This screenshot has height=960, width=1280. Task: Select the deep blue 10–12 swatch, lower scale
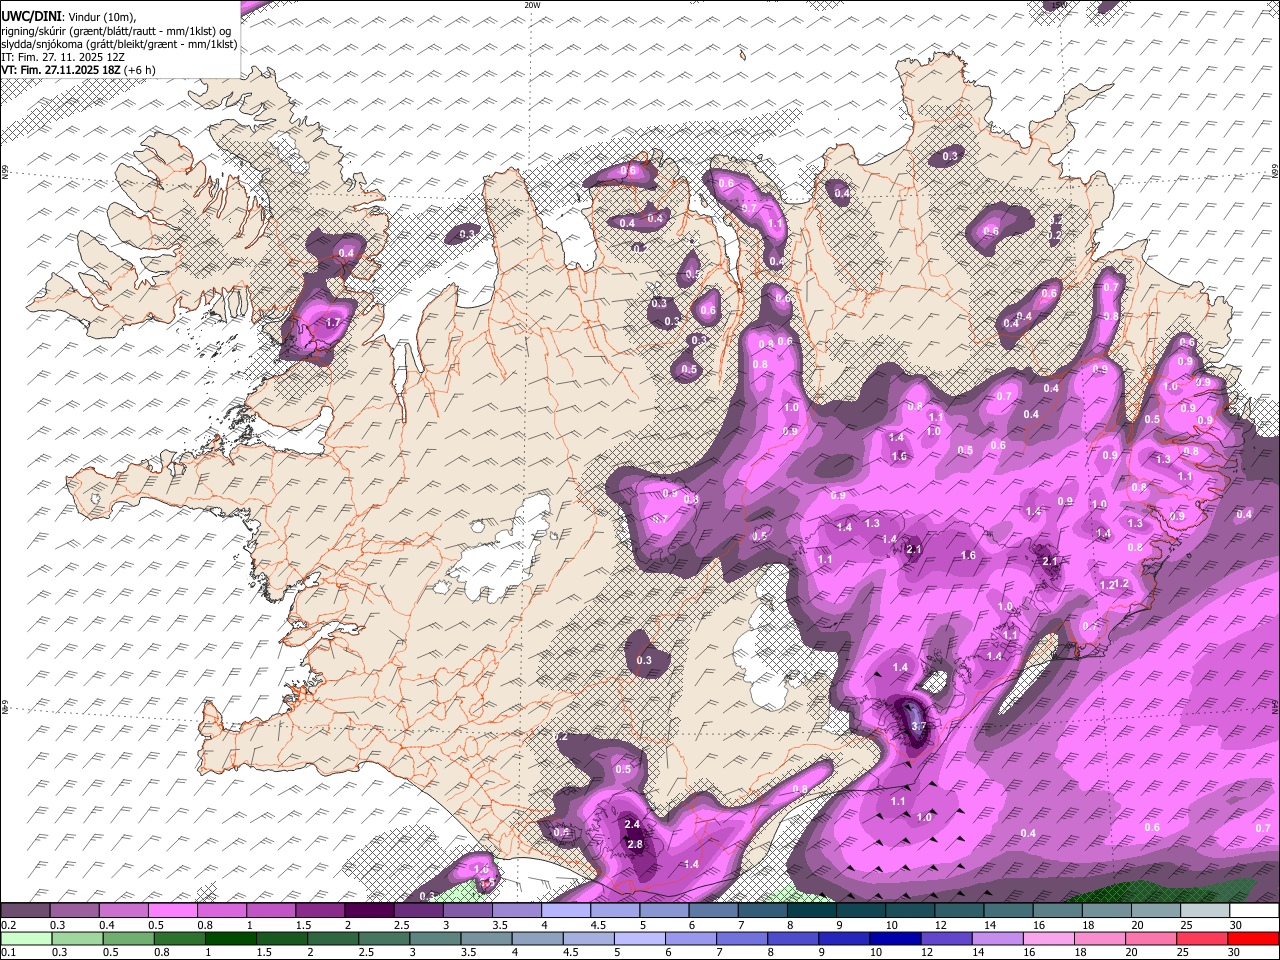[895, 938]
